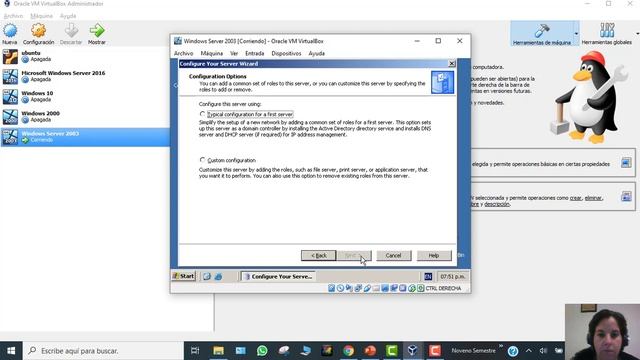The image size is (640, 360).
Task: Click display indicator in VM status bar
Action: tap(385, 288)
